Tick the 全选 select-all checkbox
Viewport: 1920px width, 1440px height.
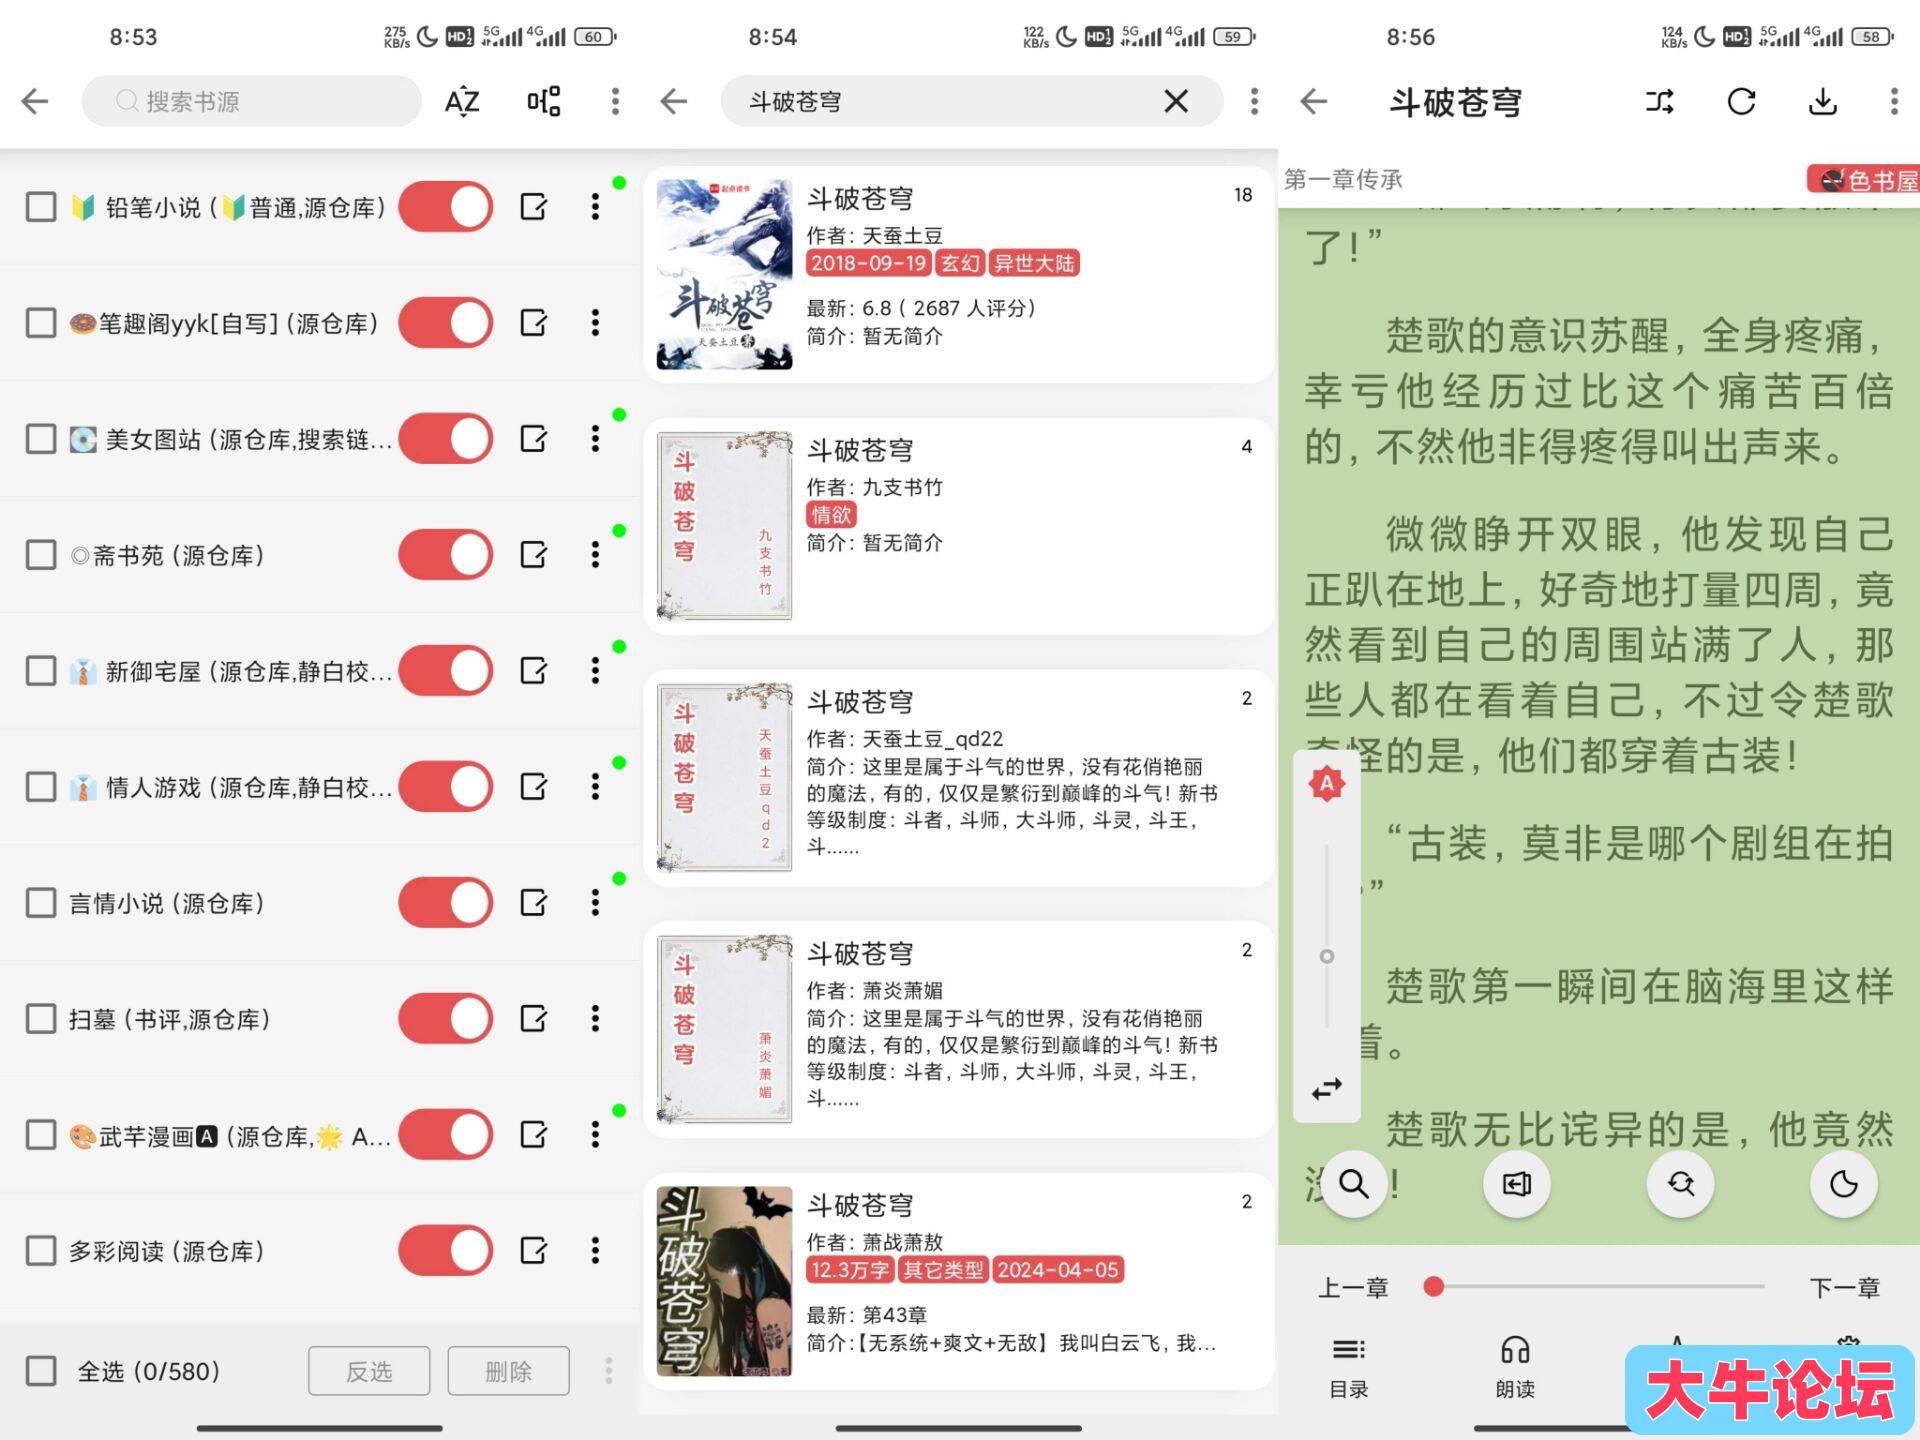(x=41, y=1371)
